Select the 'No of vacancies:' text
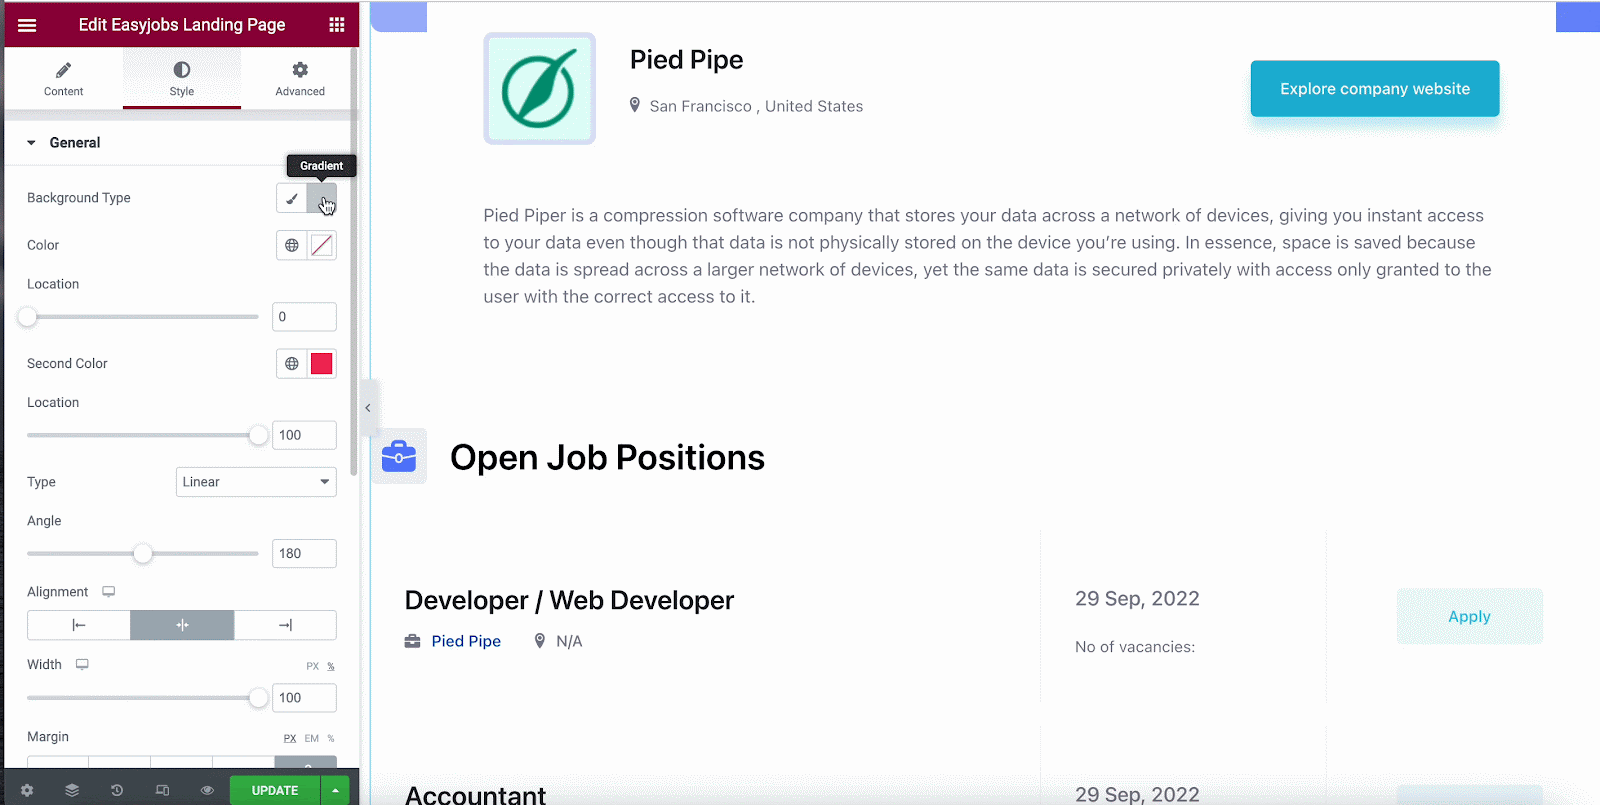This screenshot has width=1600, height=805. point(1135,647)
